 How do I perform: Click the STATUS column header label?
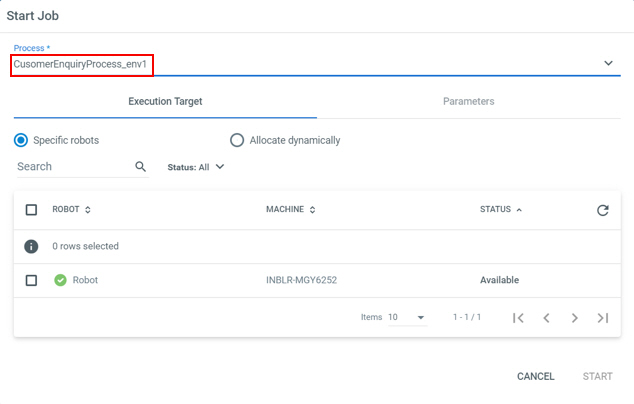[x=495, y=209]
